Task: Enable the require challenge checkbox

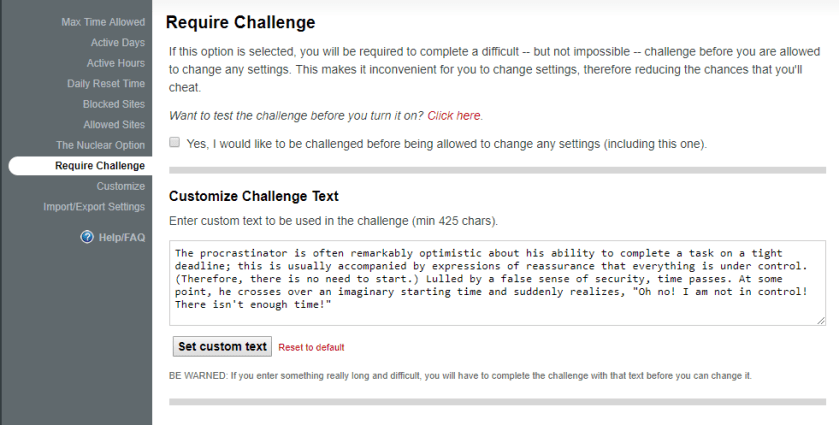Action: coord(175,143)
